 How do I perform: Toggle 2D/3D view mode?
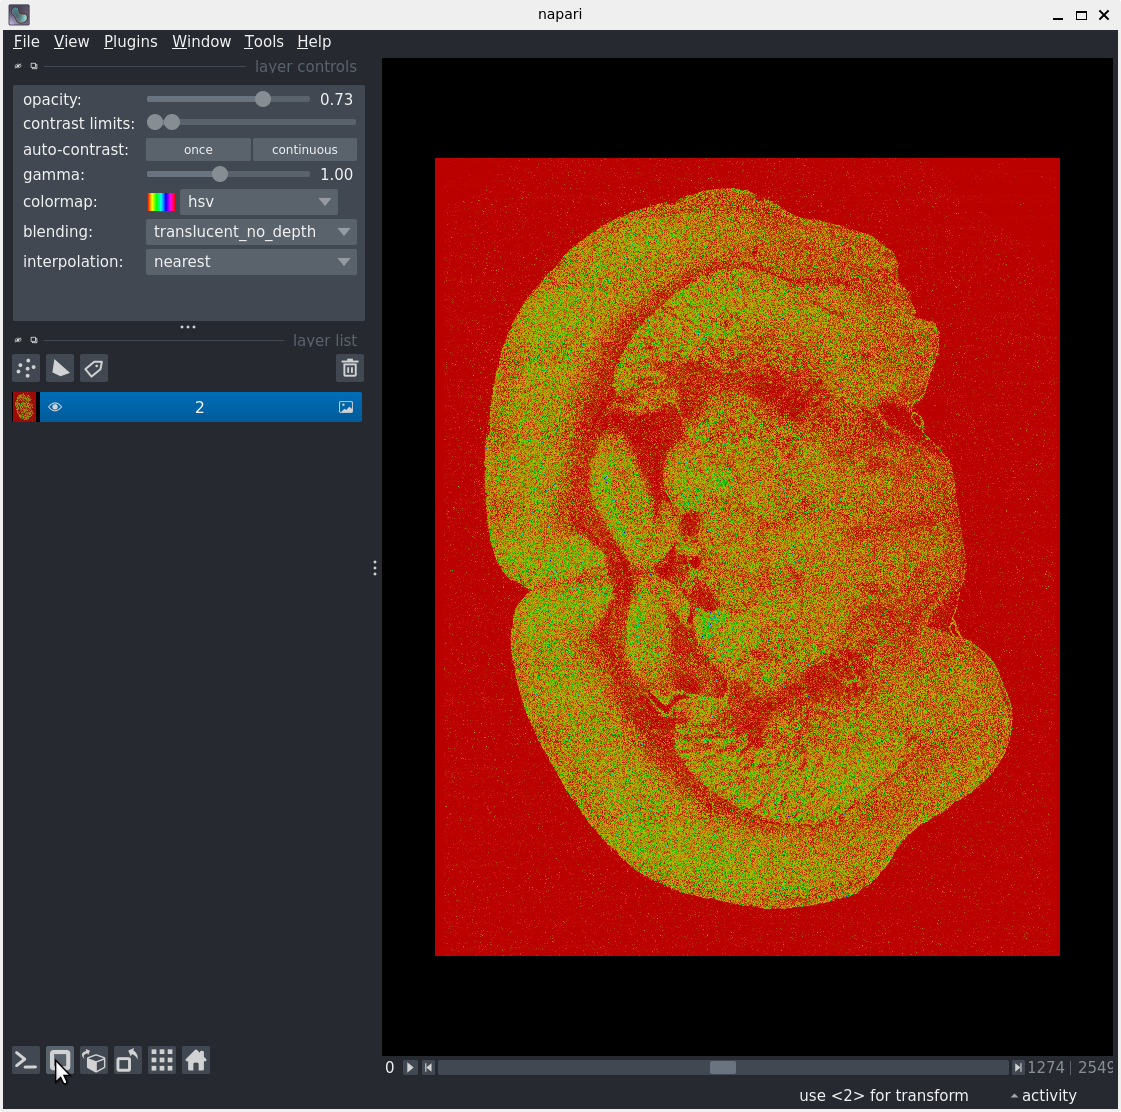(x=60, y=1060)
